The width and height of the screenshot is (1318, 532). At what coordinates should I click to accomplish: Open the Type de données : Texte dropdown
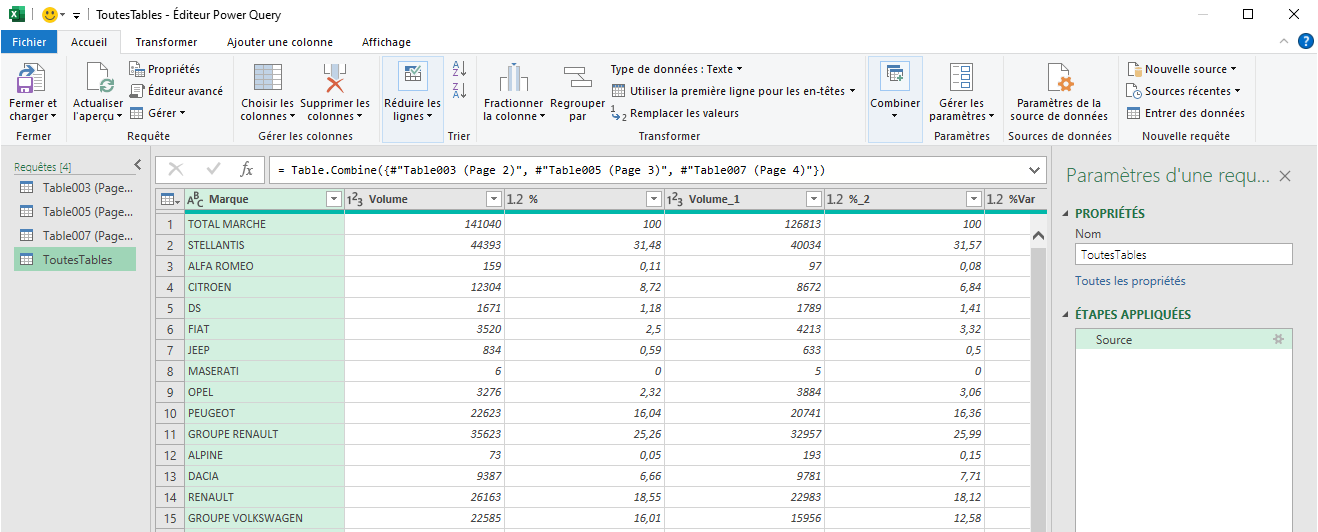point(677,69)
